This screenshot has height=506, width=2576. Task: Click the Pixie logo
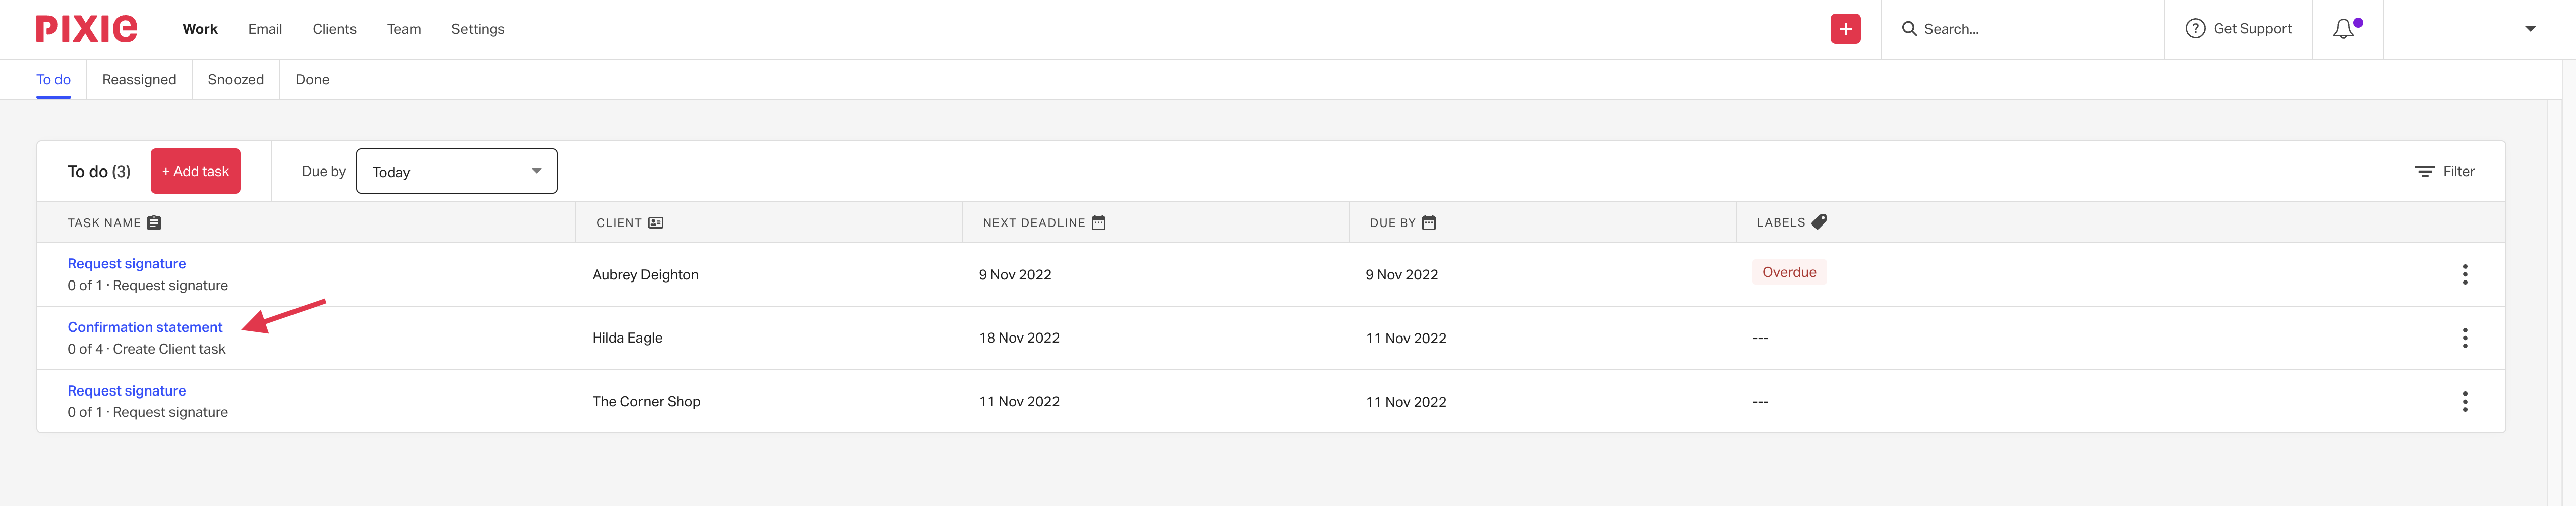pyautogui.click(x=87, y=29)
